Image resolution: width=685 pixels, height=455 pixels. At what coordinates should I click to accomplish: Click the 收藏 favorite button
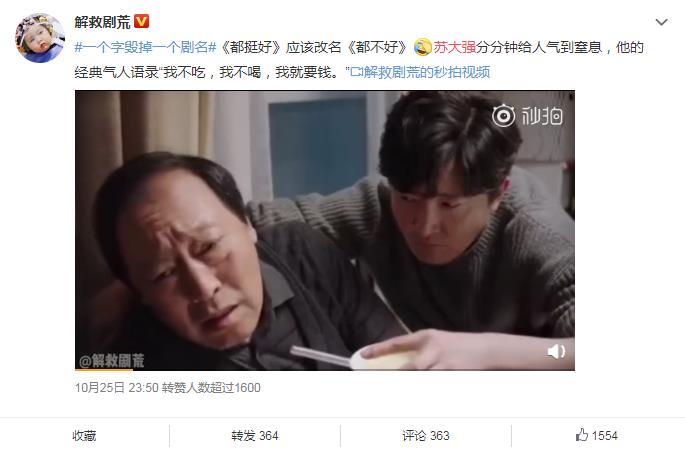84,436
